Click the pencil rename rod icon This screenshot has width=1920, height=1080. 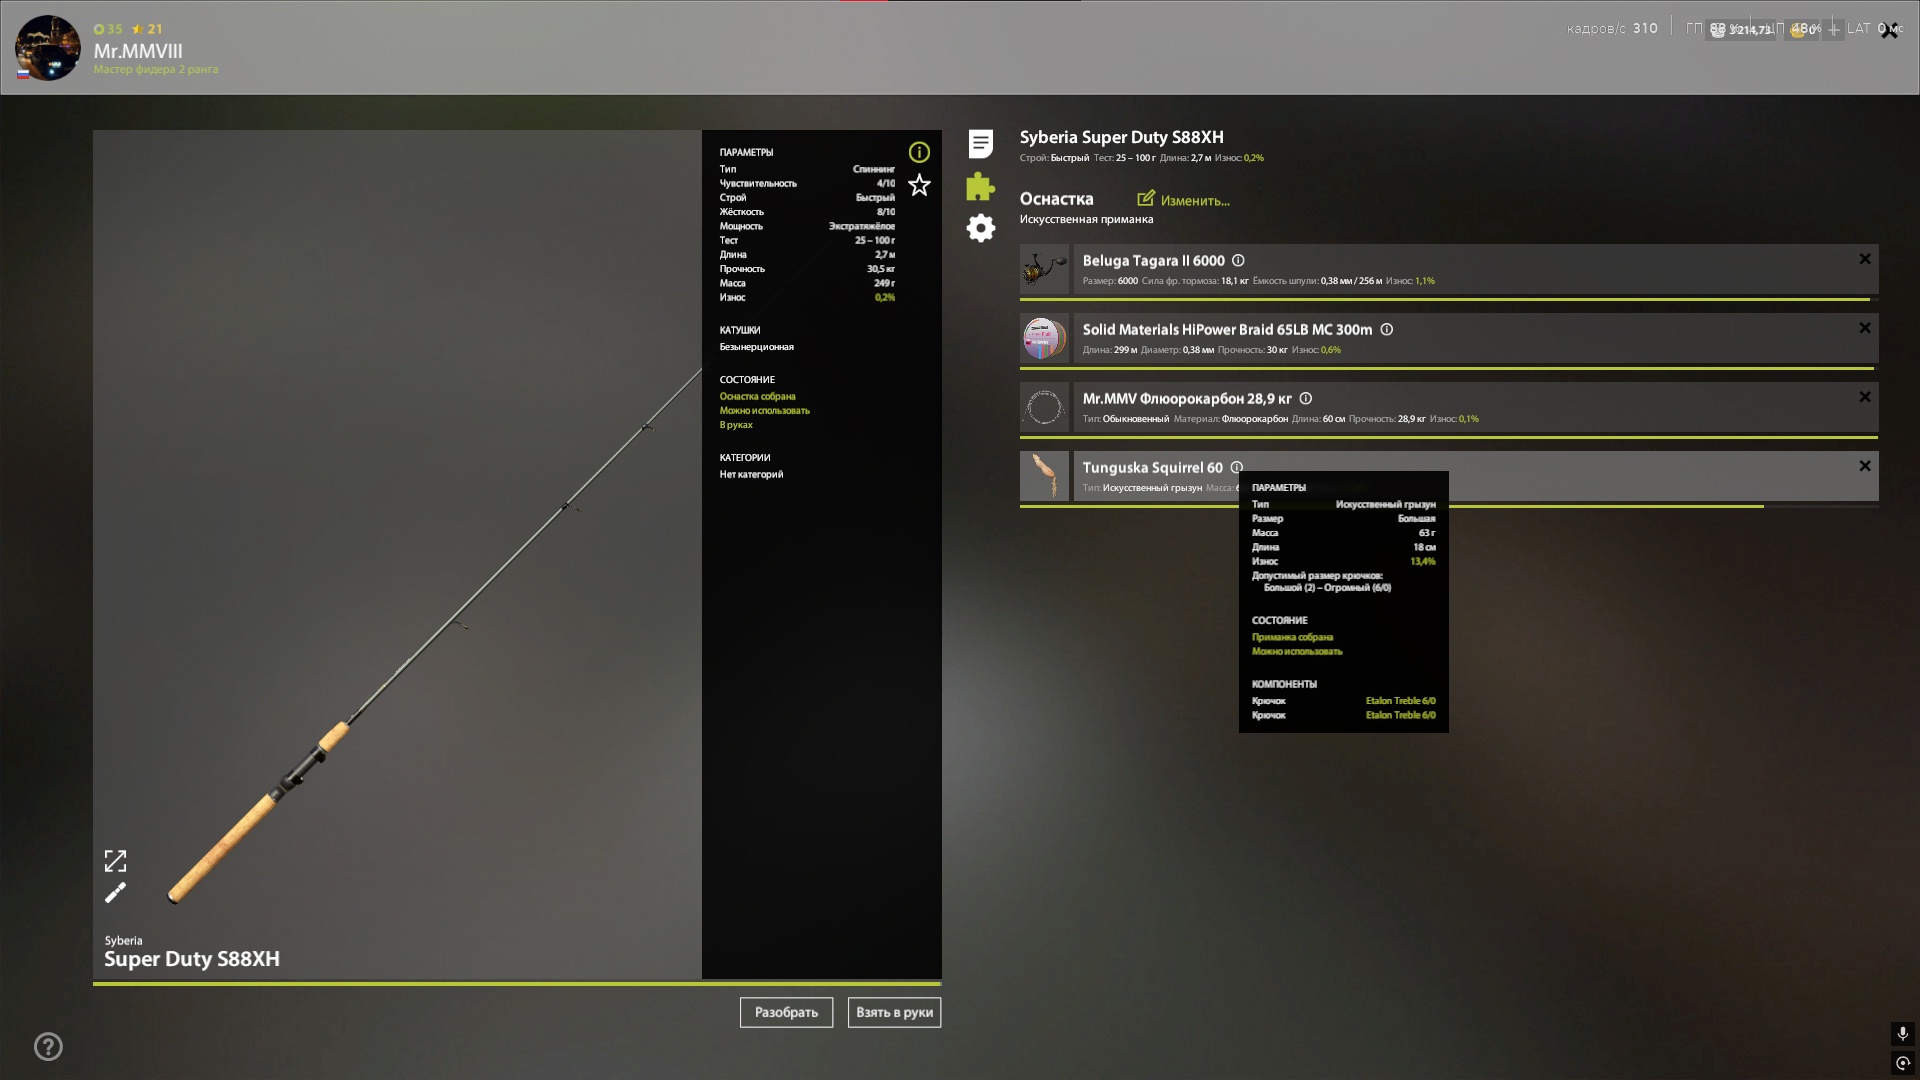(x=116, y=892)
